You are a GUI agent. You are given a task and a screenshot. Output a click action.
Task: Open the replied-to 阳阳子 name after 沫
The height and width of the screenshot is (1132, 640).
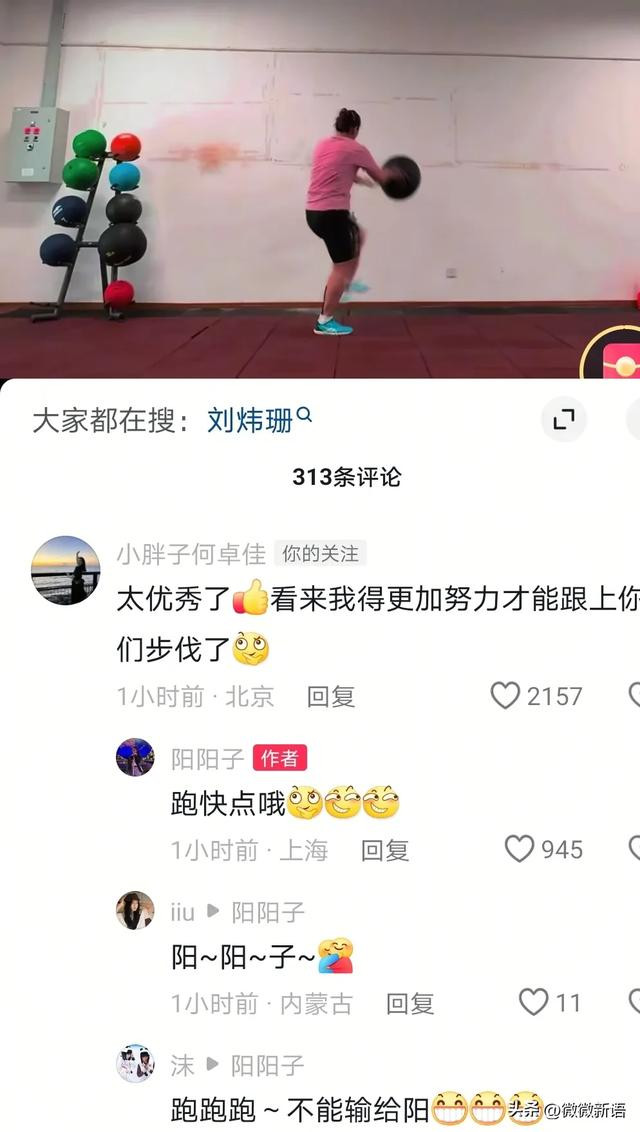[268, 1065]
